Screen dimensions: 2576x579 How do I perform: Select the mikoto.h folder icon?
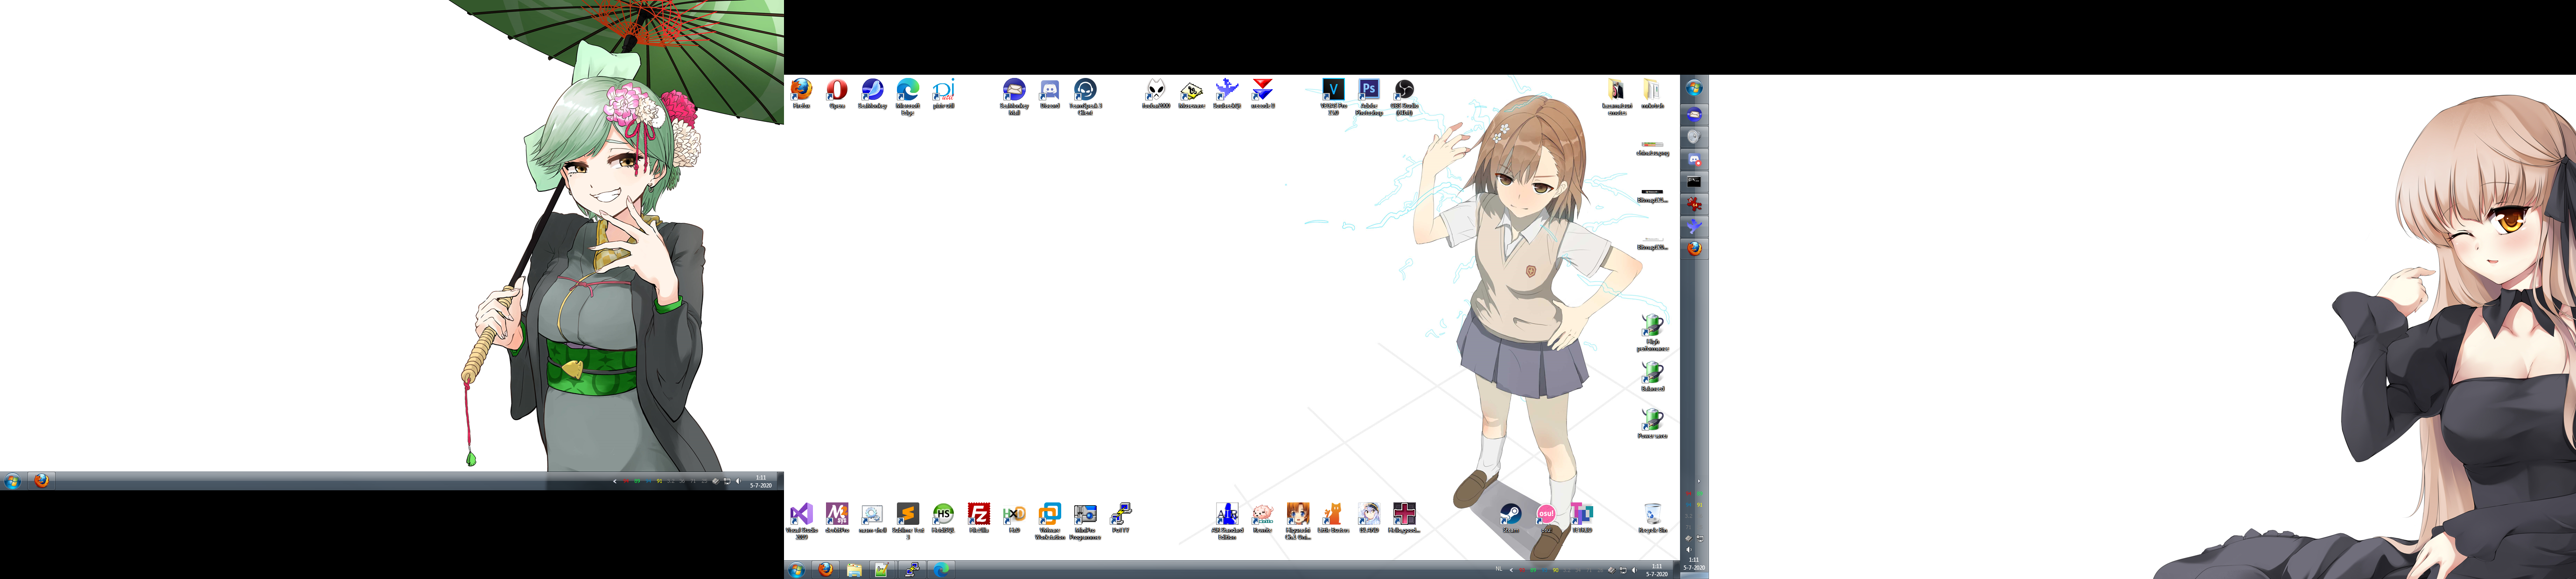pos(1652,94)
